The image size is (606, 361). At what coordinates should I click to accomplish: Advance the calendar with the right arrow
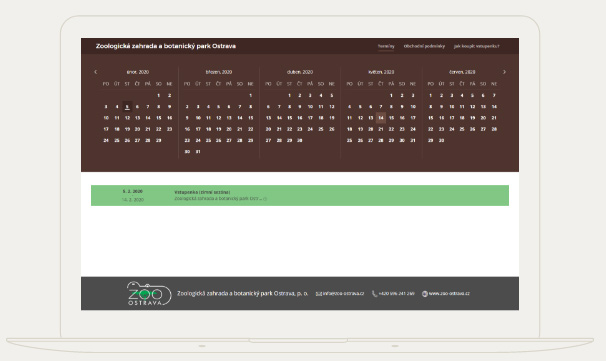pyautogui.click(x=504, y=72)
